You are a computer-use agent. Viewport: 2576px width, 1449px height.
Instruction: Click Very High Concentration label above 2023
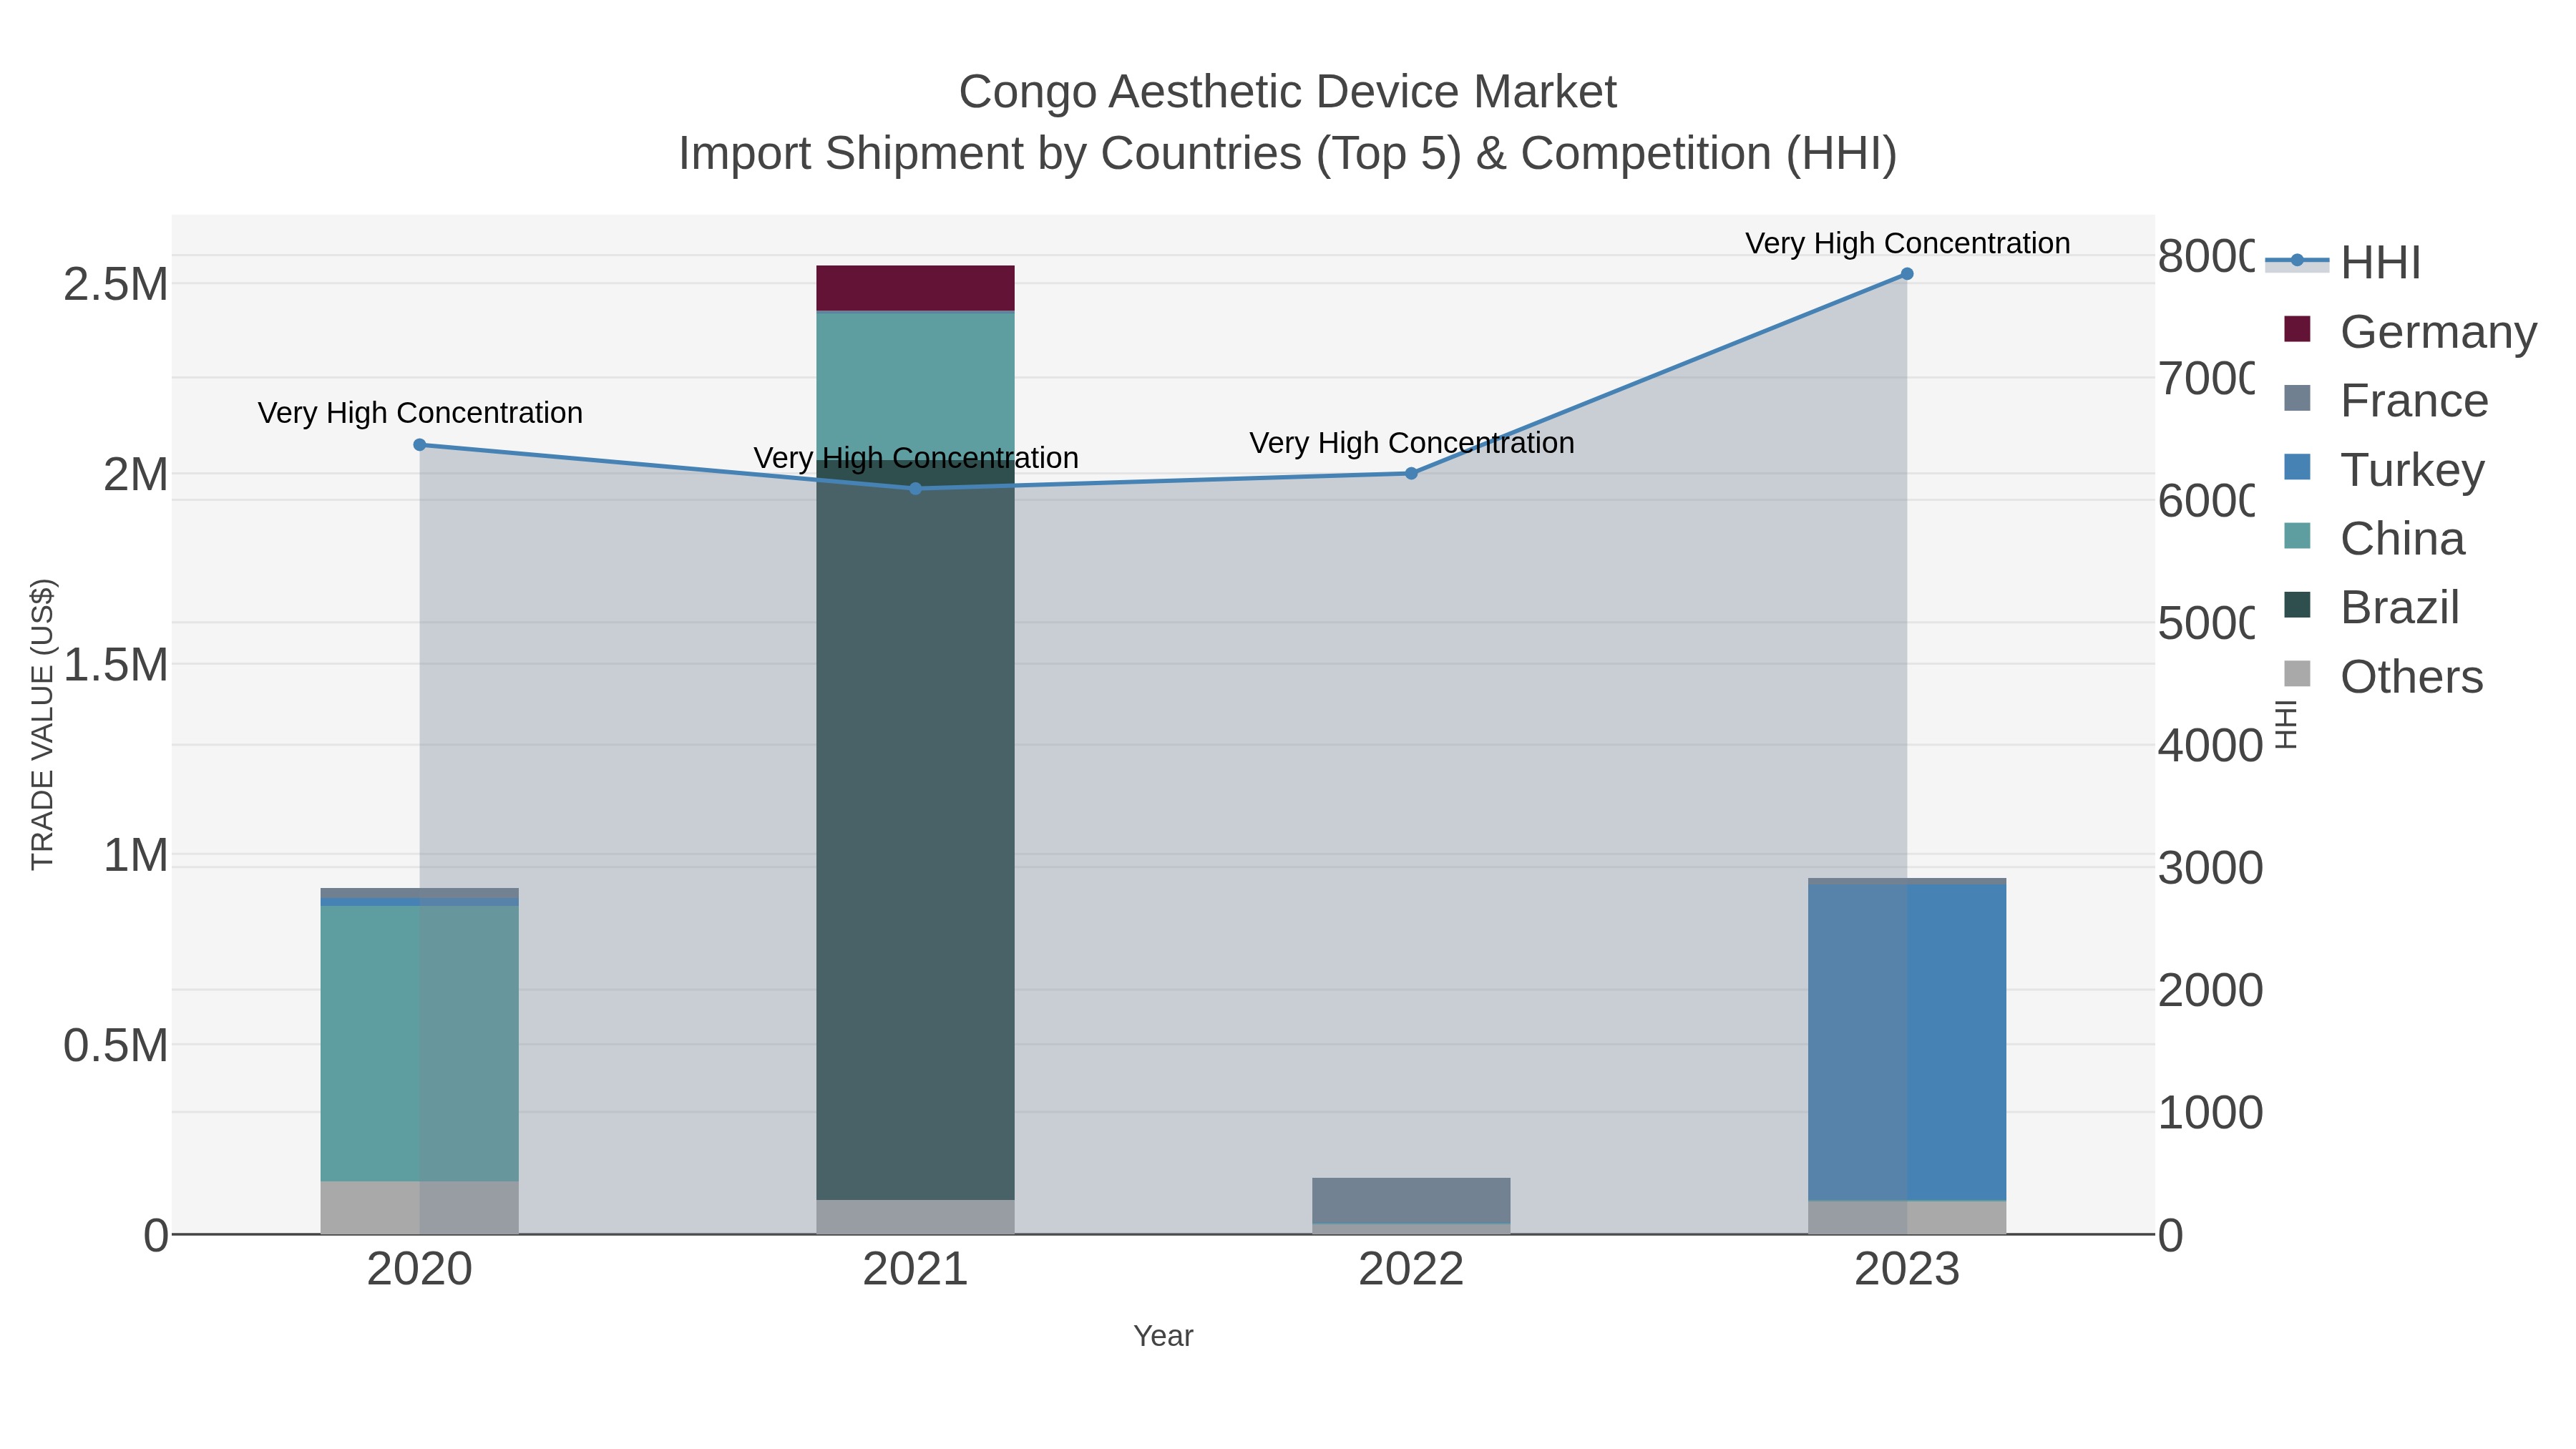click(1907, 243)
